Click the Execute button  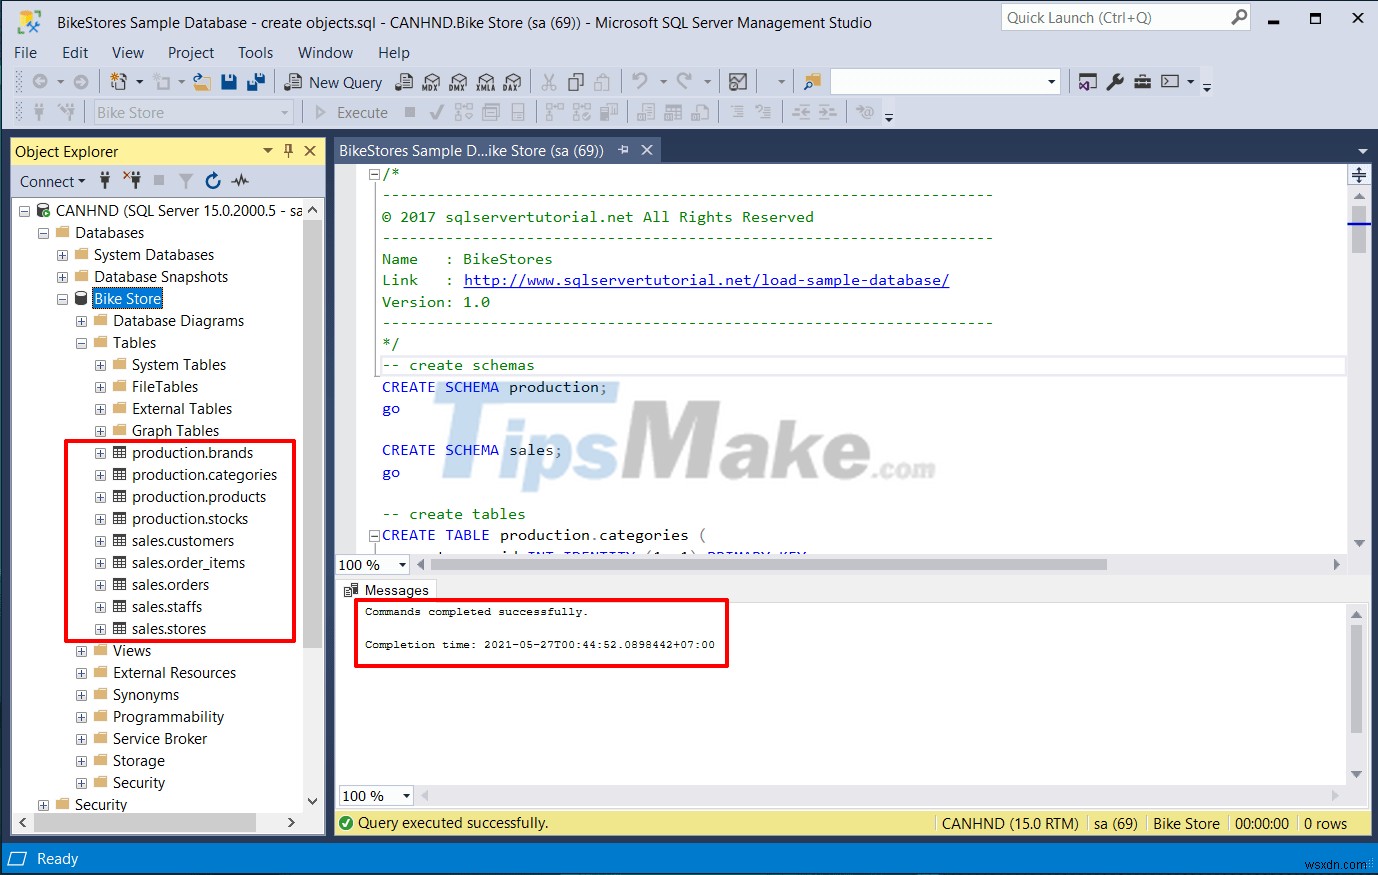360,112
